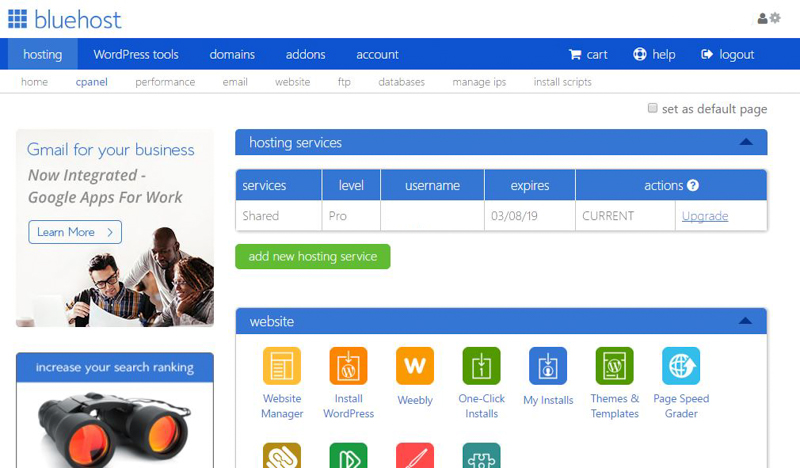This screenshot has height=468, width=800.
Task: Click the gold chain-link icon in website panel
Action: [x=282, y=455]
